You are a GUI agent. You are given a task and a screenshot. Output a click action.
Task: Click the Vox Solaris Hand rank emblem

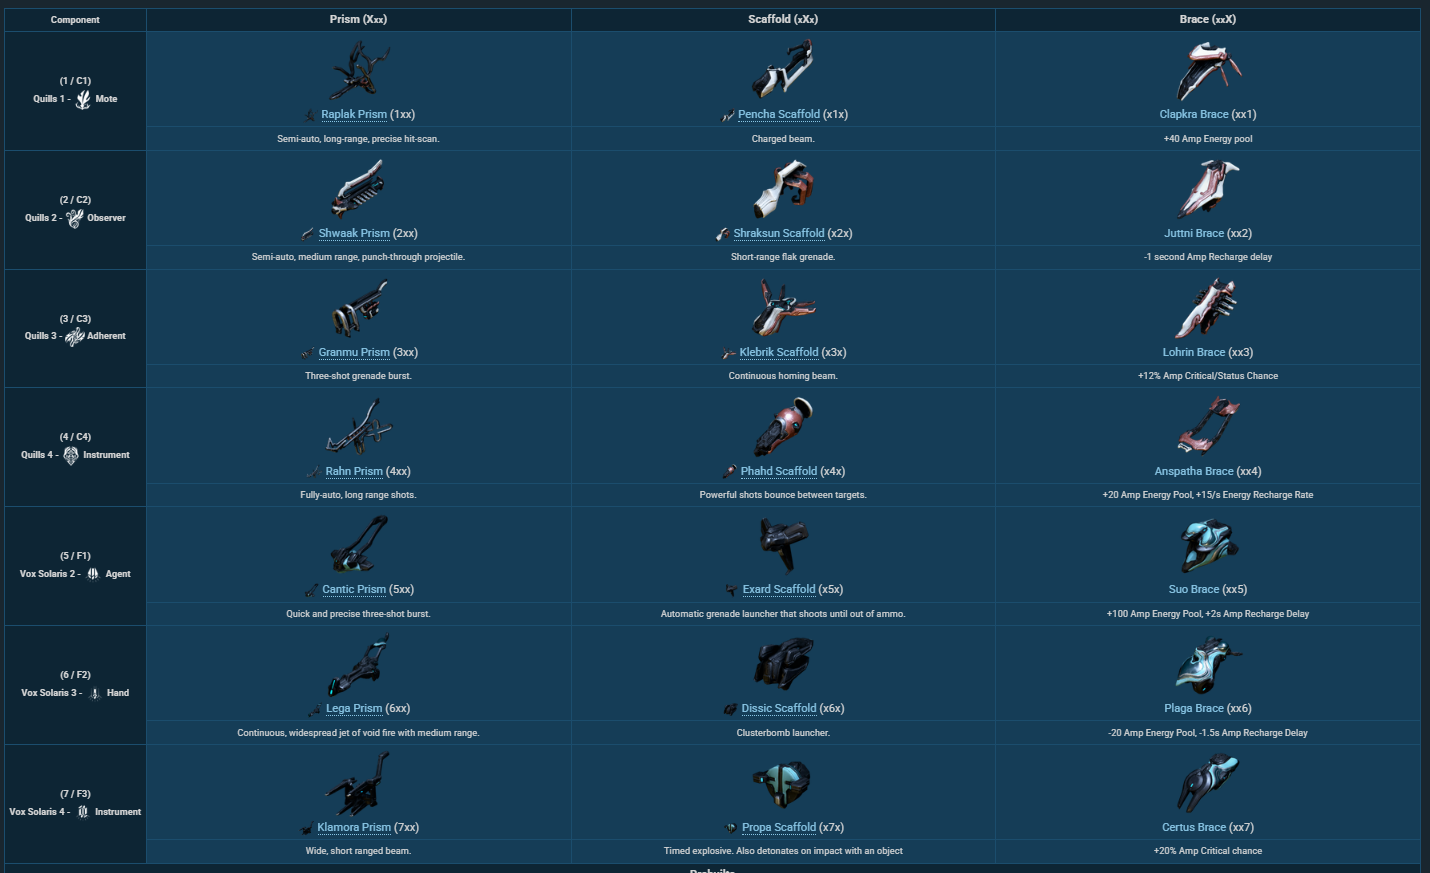click(95, 693)
